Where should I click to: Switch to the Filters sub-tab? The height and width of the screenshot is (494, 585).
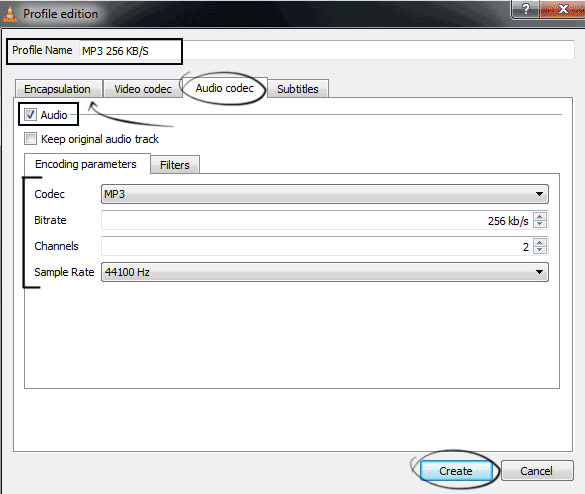tap(175, 165)
